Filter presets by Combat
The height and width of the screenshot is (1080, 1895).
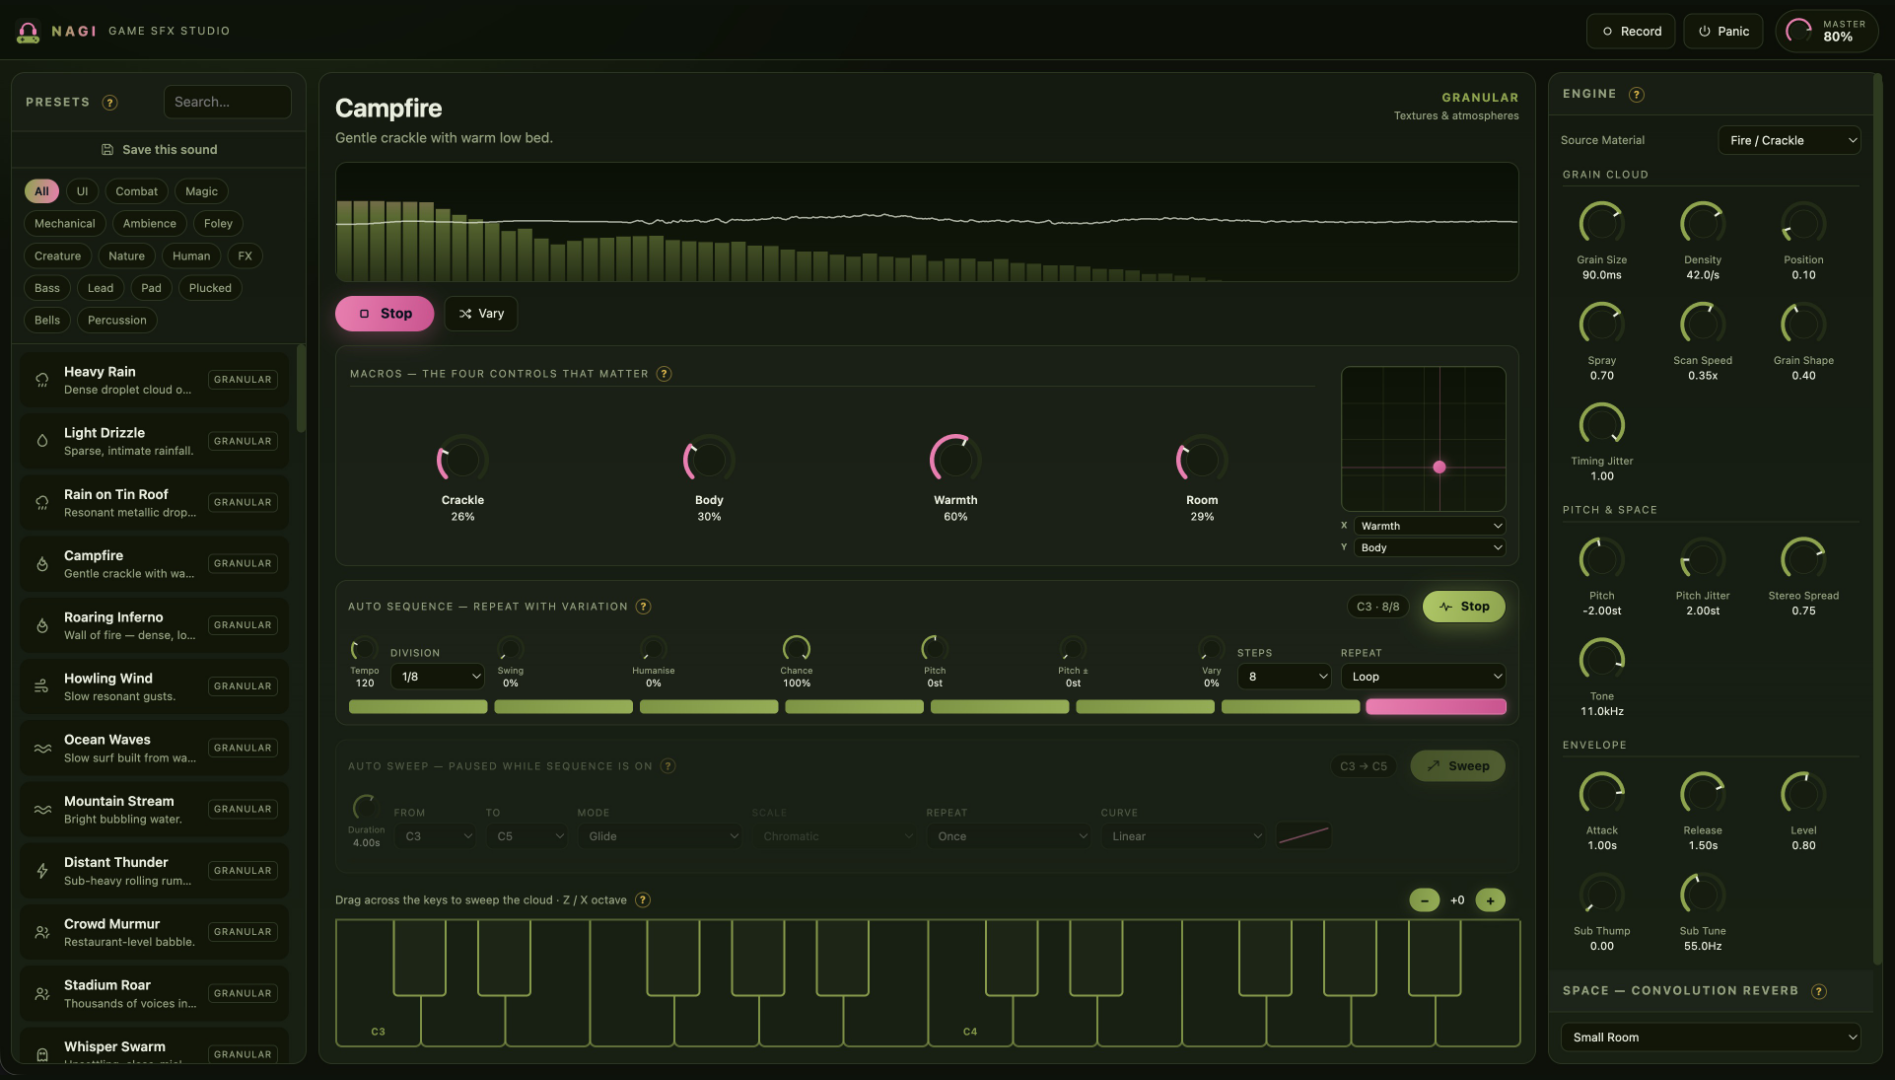(x=136, y=191)
